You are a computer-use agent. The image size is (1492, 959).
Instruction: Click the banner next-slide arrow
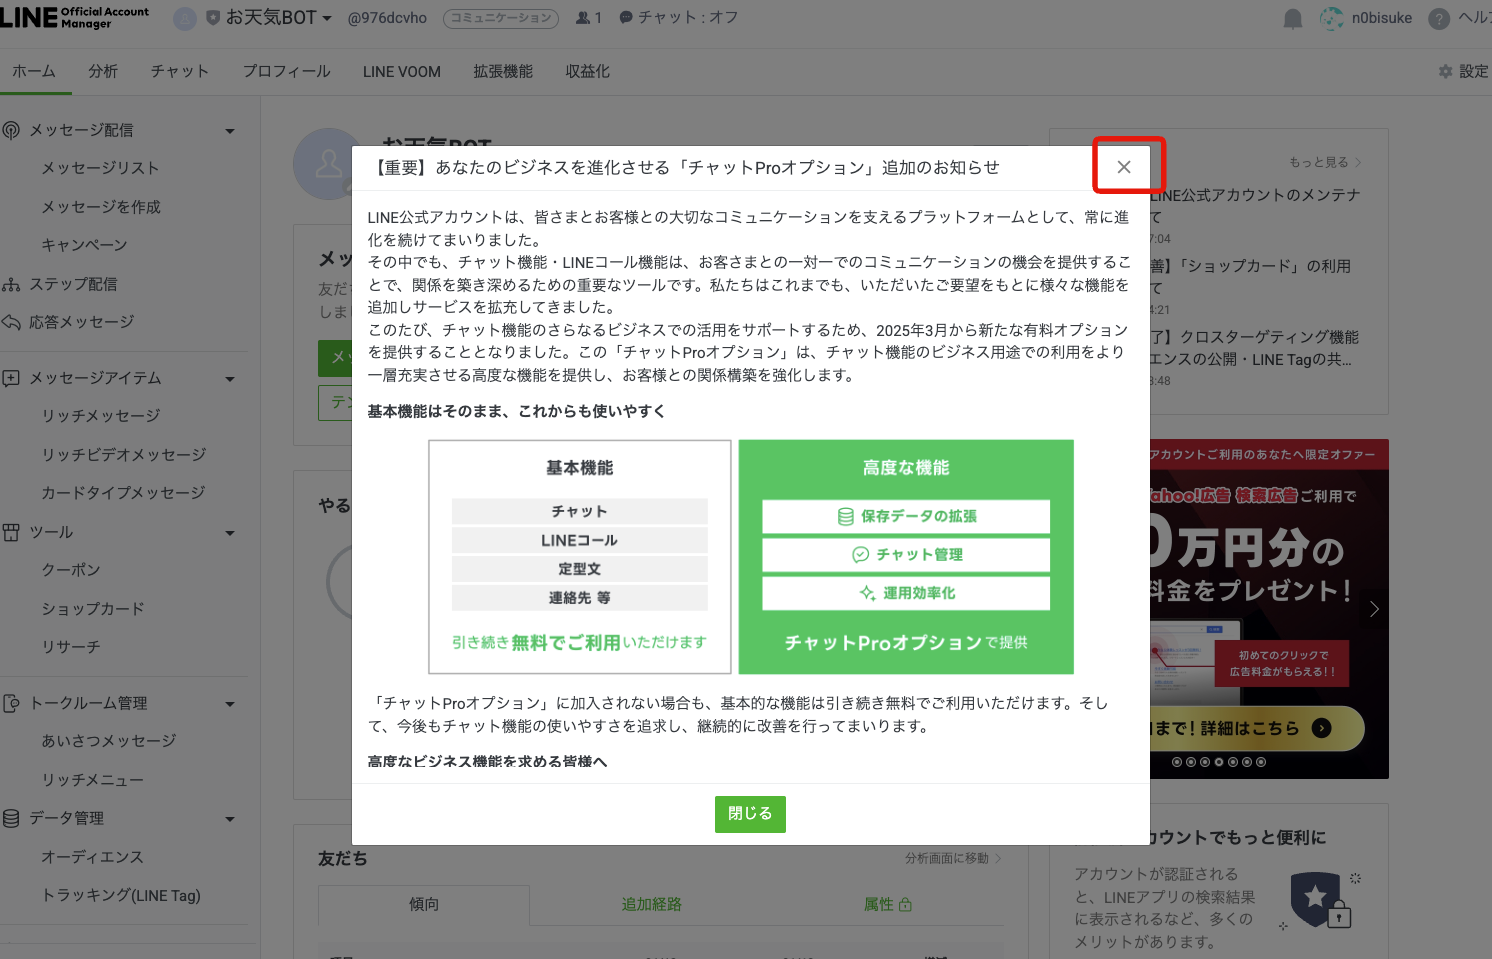click(1374, 609)
